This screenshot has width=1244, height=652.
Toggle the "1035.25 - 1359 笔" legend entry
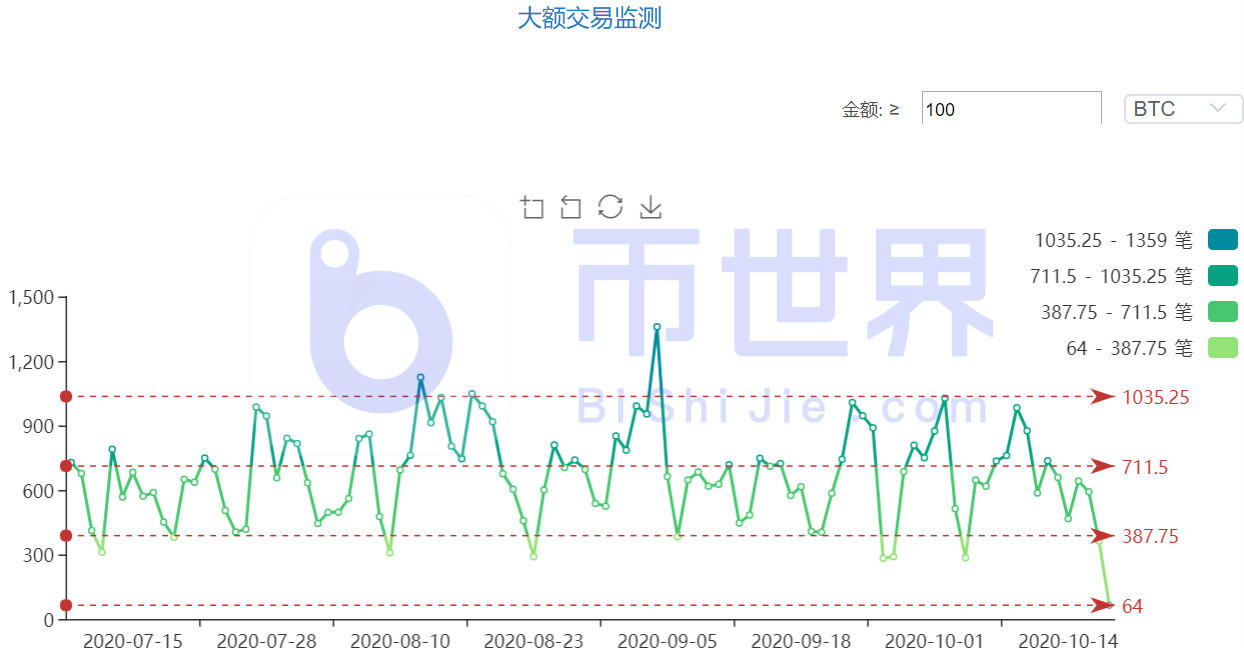click(1113, 240)
